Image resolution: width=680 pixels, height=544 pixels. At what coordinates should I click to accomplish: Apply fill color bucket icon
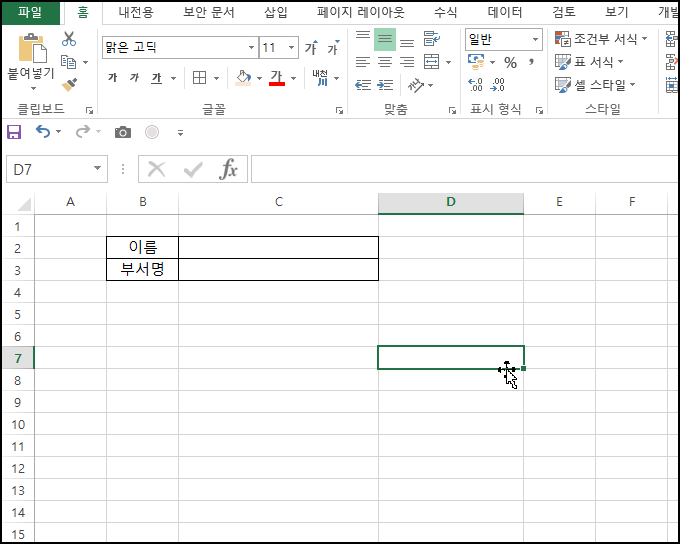coord(243,78)
